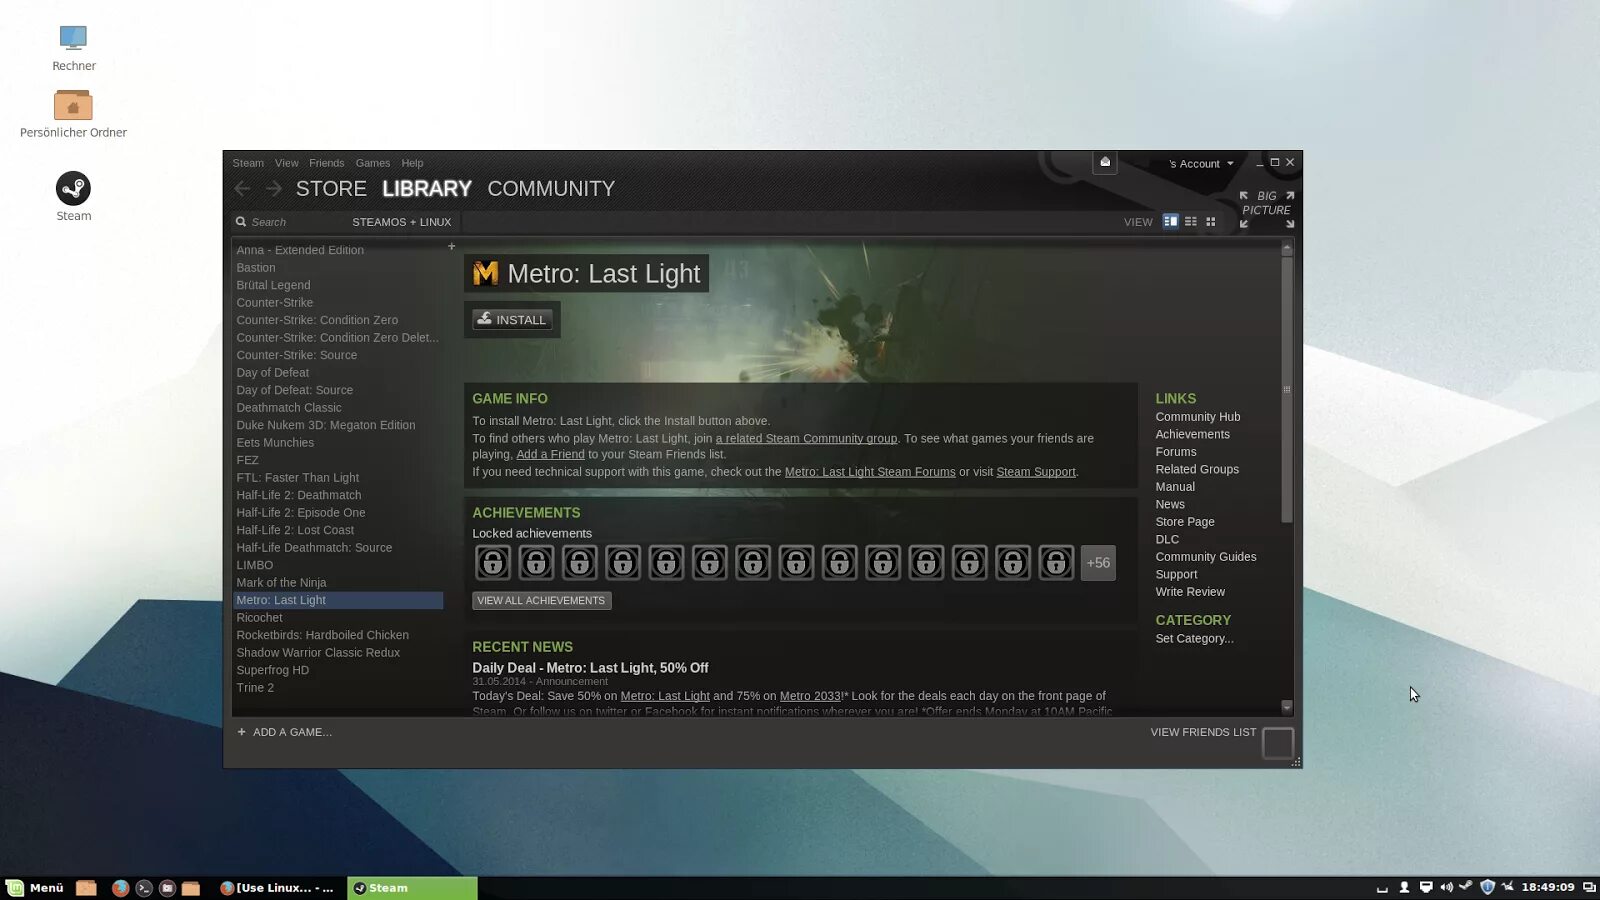Click the friends avatar box near View Friends List

1277,743
